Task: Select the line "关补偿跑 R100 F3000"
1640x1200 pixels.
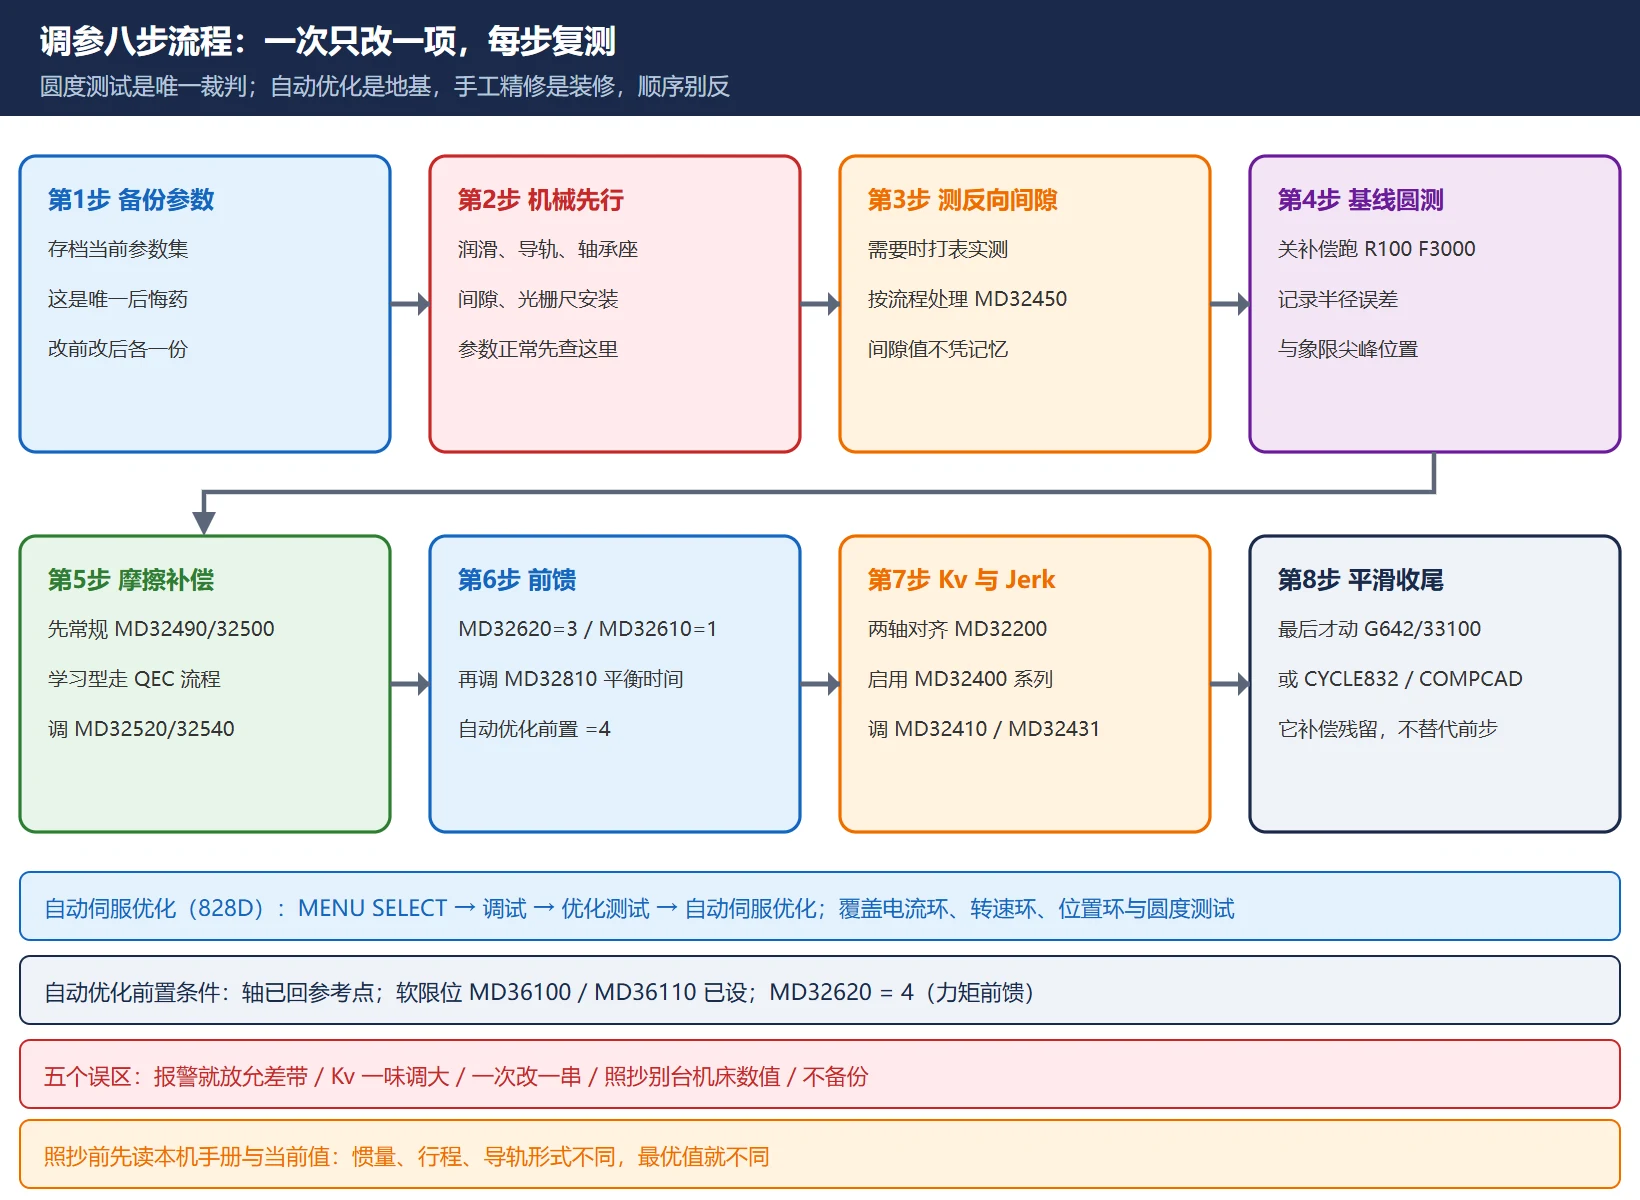Action: pos(1377,249)
